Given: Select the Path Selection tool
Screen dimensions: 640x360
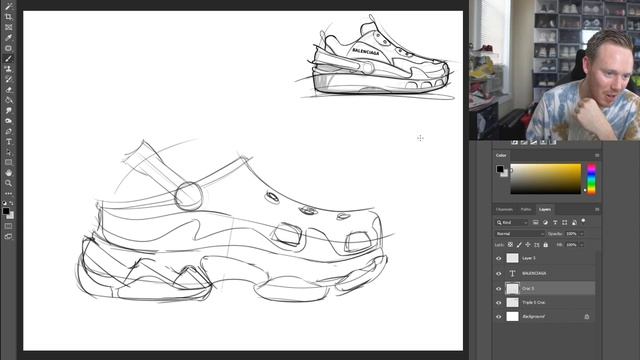Looking at the screenshot, I should [x=8, y=152].
